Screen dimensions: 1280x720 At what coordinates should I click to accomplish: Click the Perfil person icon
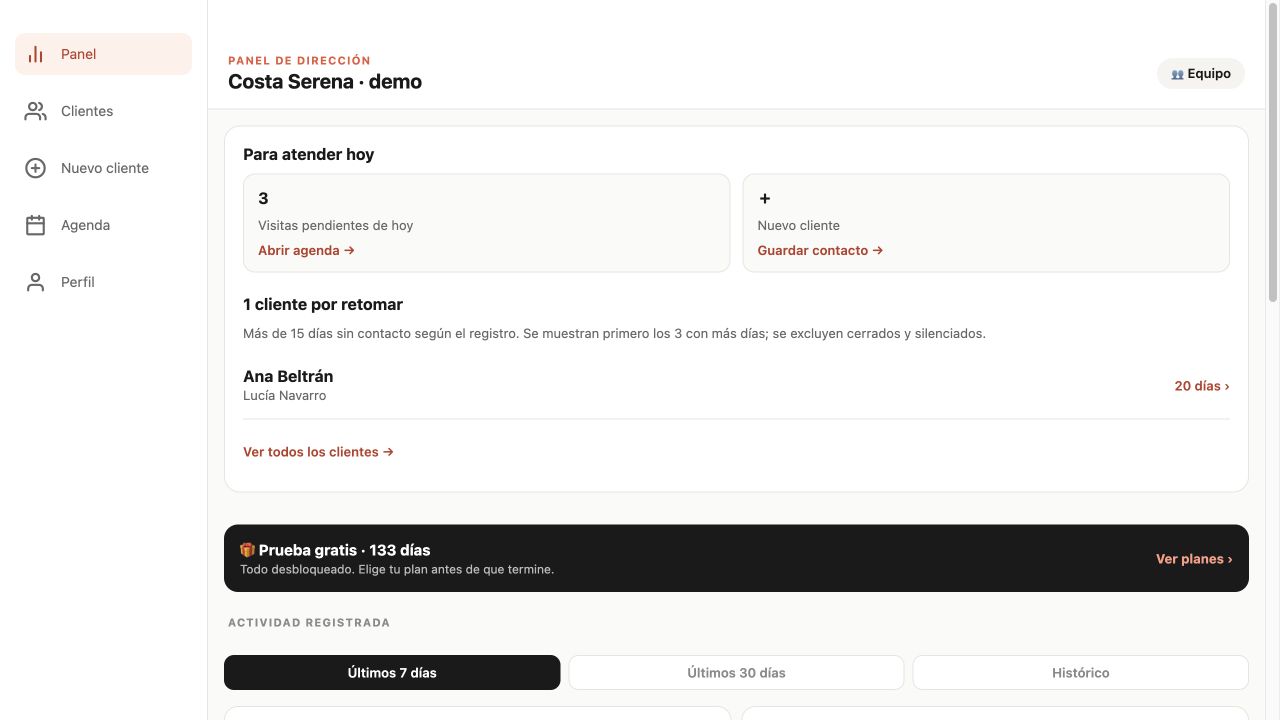(x=36, y=282)
